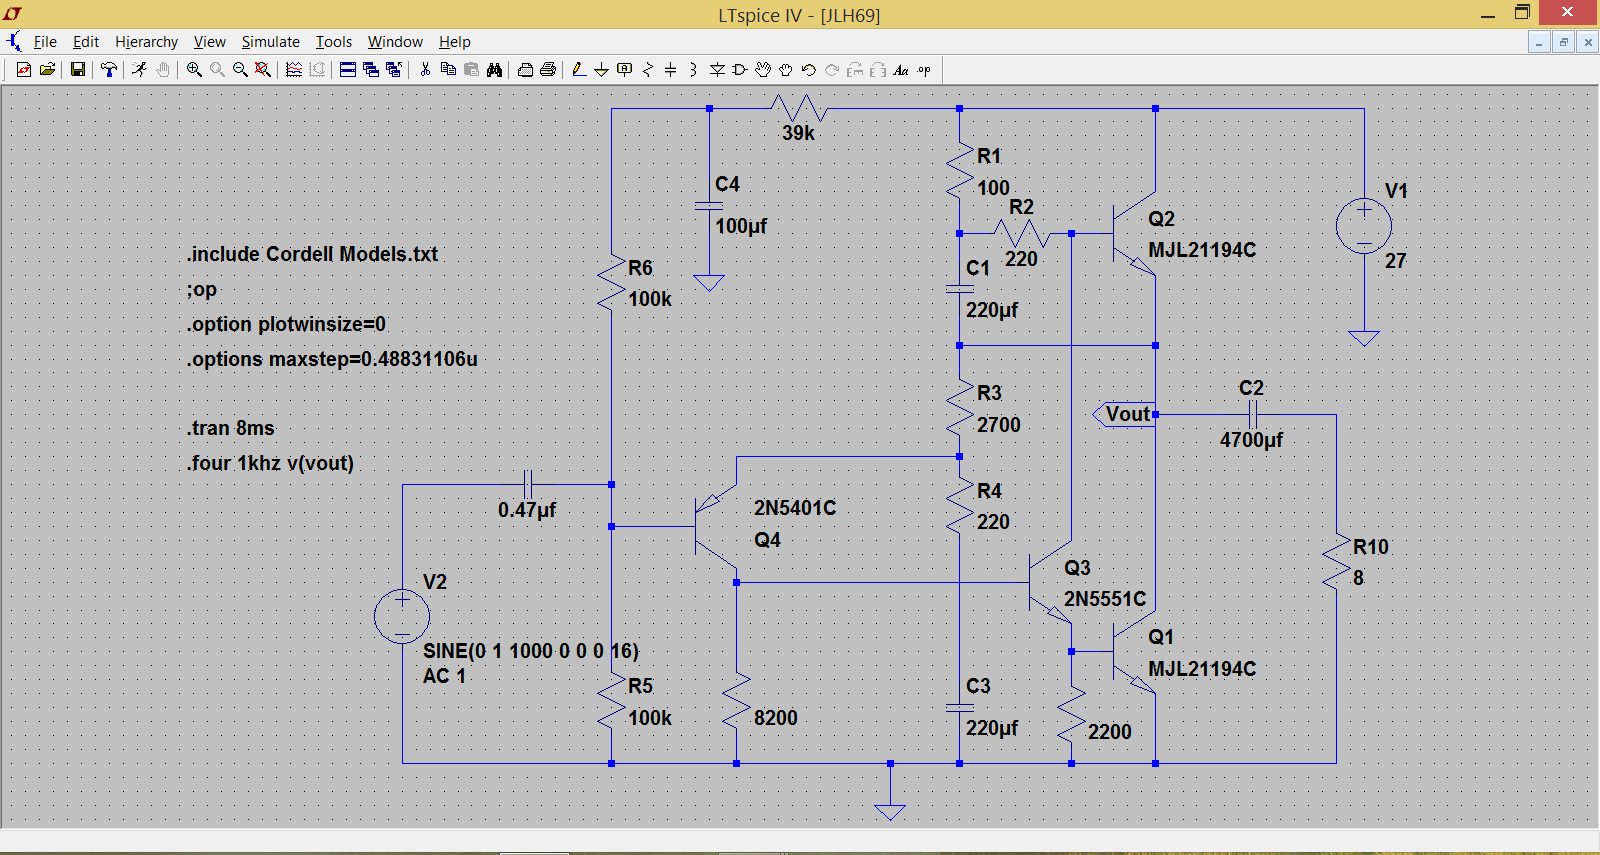Click the 'SINE(0 1 1000 0 0 0 16)' value
1600x855 pixels.
[x=531, y=651]
